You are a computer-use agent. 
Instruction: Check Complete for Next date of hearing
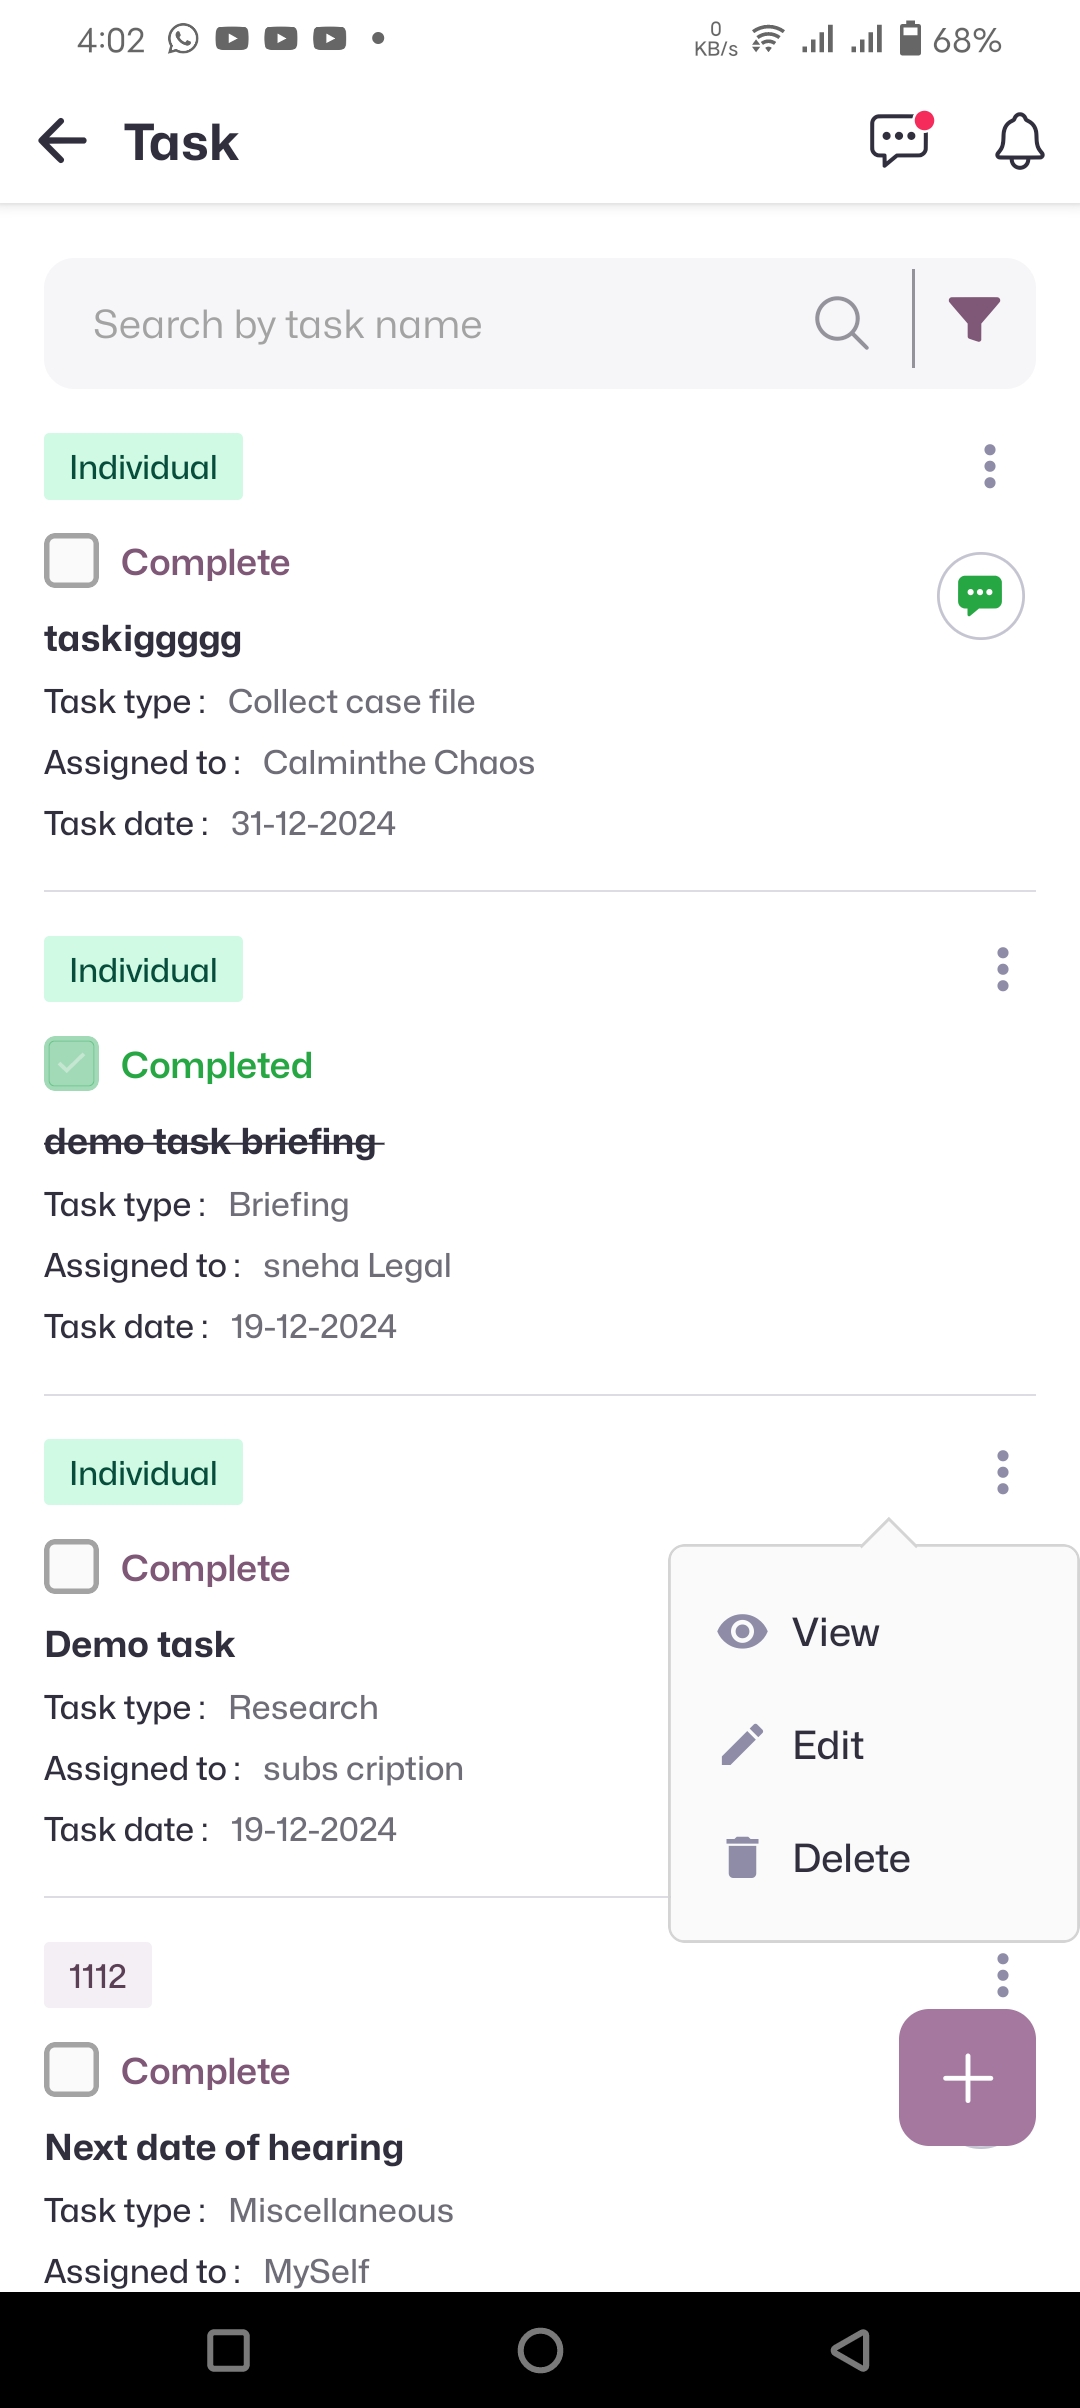point(72,2070)
